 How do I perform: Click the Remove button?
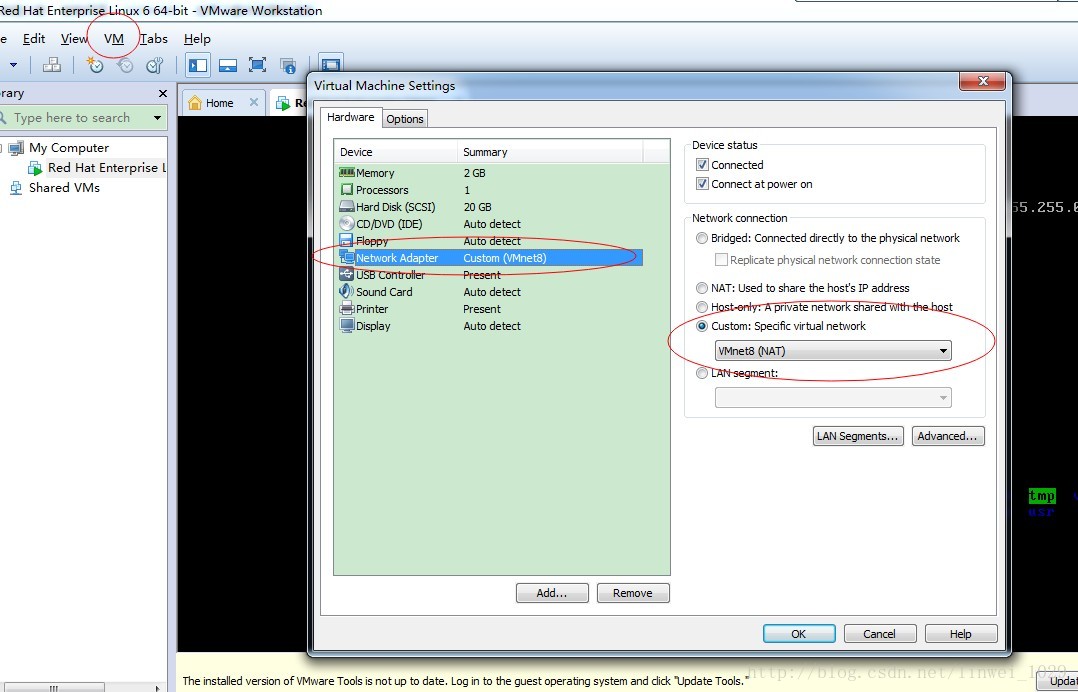point(632,593)
